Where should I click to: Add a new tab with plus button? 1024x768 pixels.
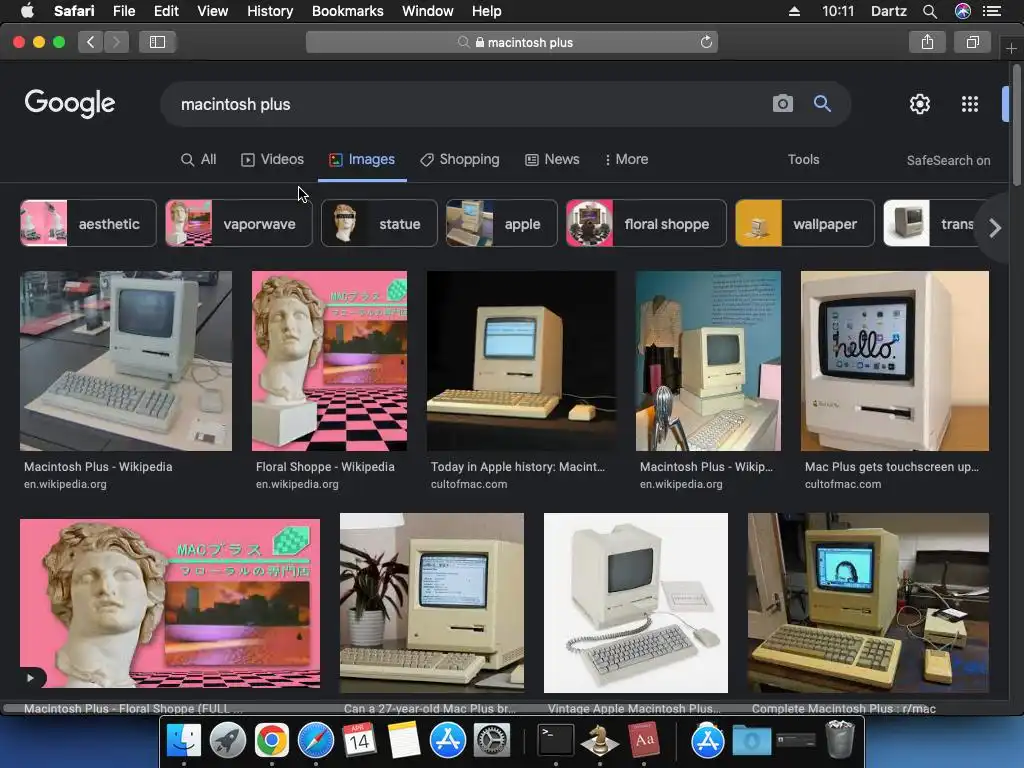1011,49
